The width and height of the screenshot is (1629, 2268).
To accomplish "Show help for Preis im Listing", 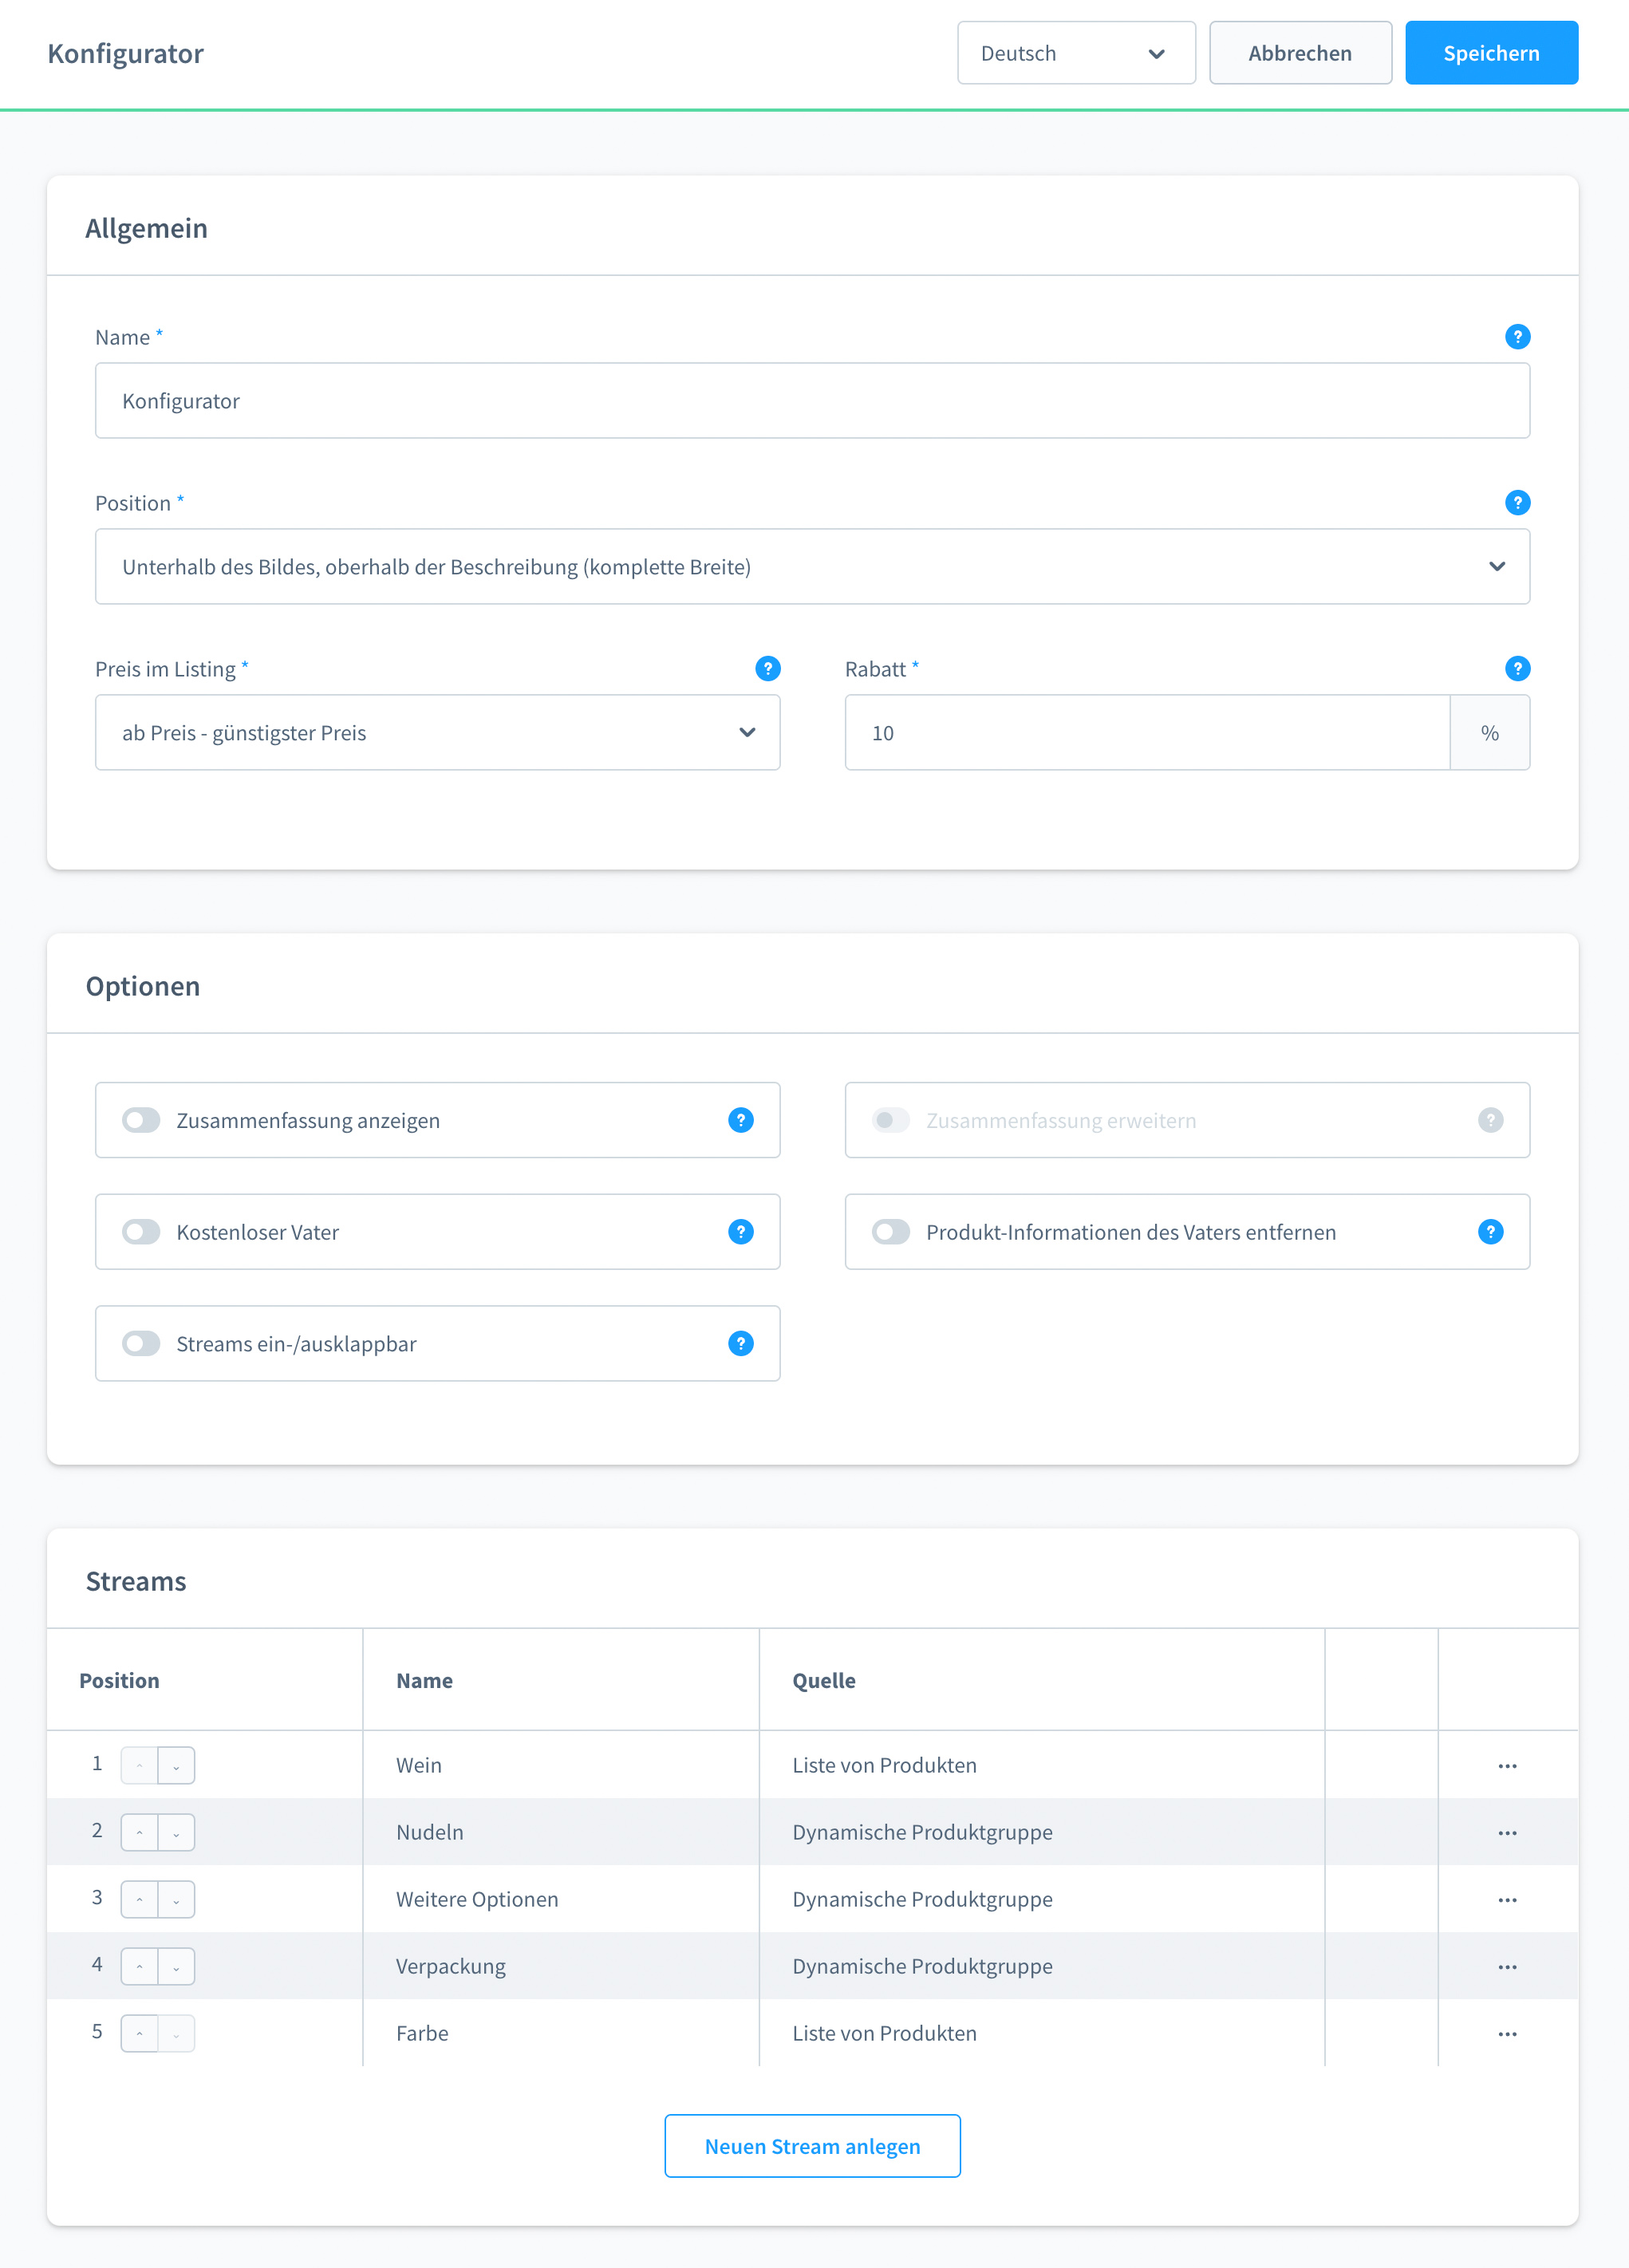I will [x=767, y=669].
